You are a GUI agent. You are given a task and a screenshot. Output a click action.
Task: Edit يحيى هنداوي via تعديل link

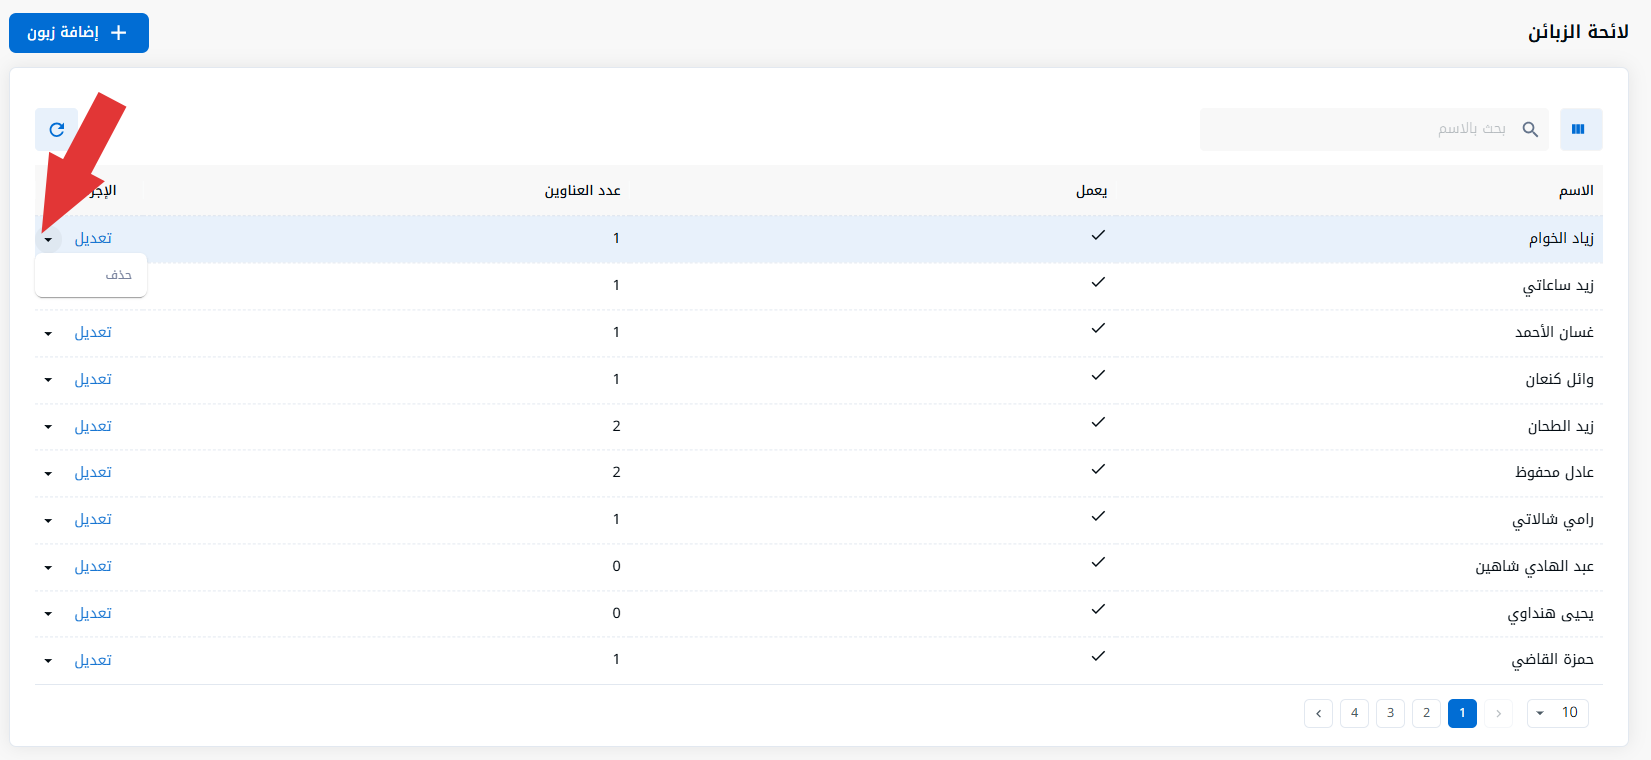[x=93, y=613]
